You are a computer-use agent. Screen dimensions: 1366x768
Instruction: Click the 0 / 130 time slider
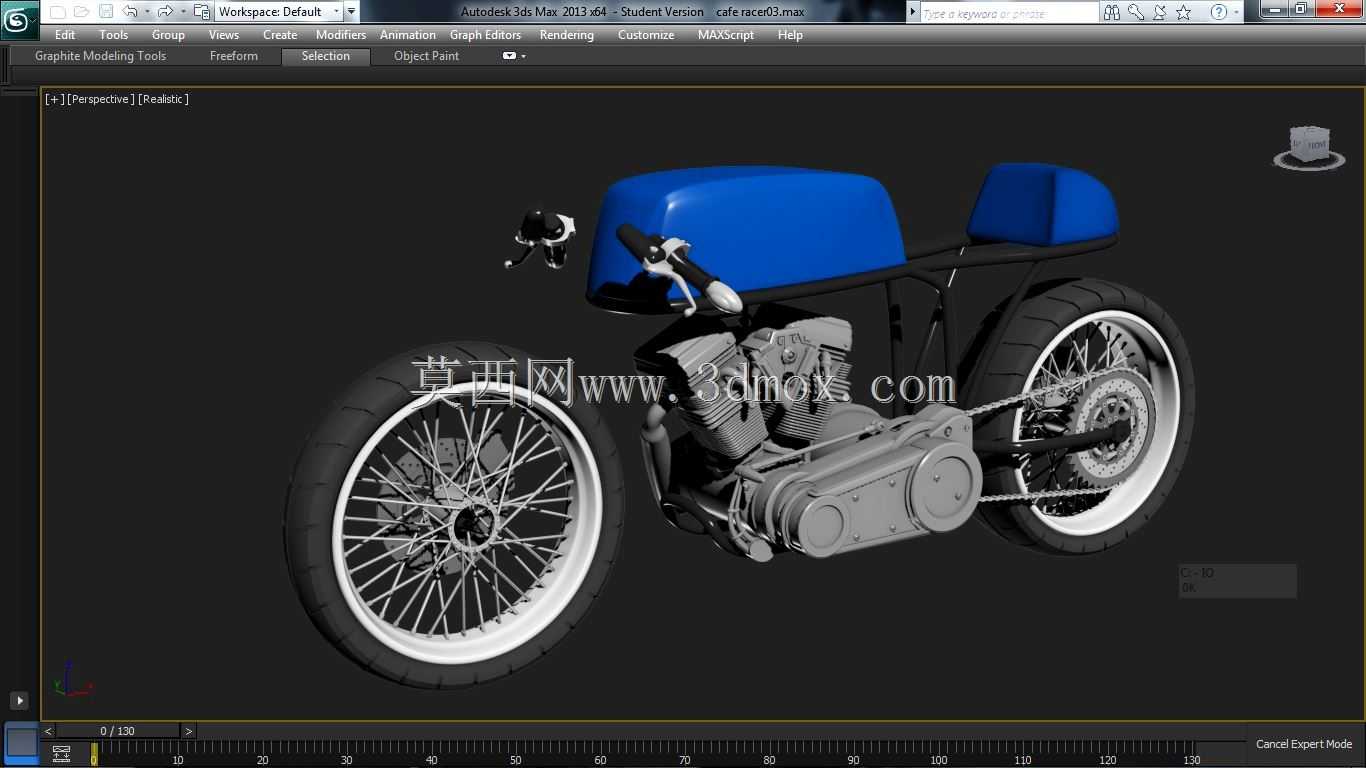tap(118, 731)
